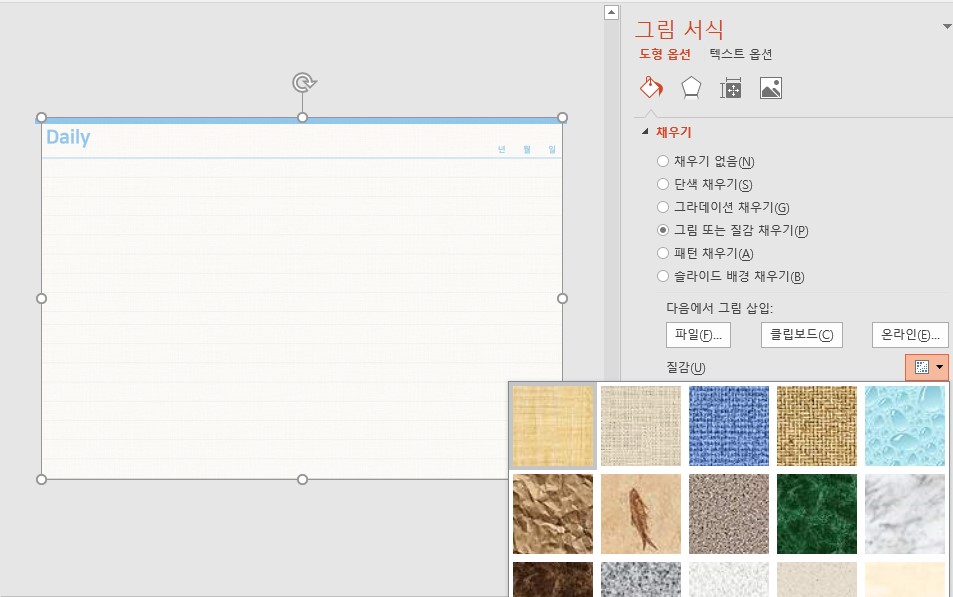Image resolution: width=953 pixels, height=597 pixels.
Task: Select 채우기 없음 radio option
Action: [706, 161]
